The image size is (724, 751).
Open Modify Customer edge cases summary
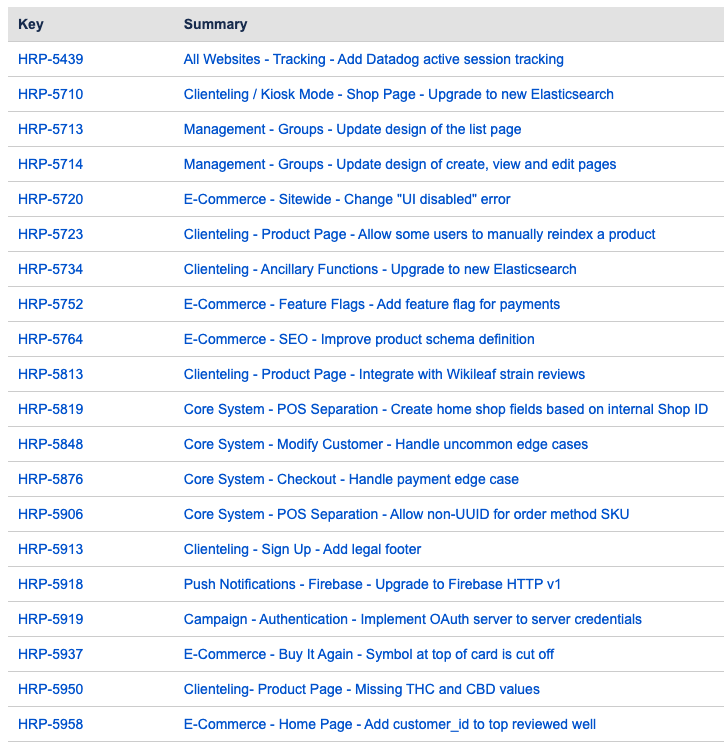385,444
